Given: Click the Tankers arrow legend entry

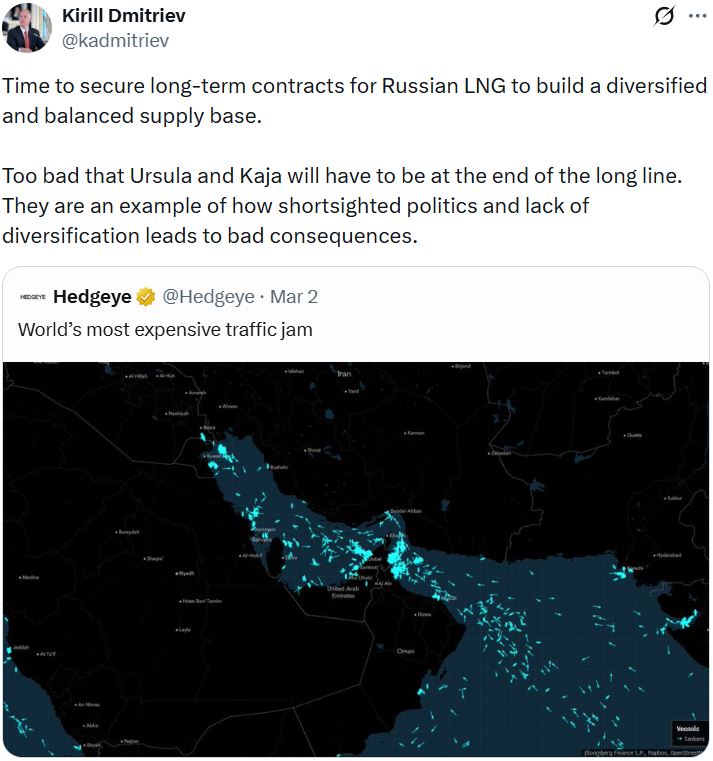Looking at the screenshot, I should tap(688, 739).
